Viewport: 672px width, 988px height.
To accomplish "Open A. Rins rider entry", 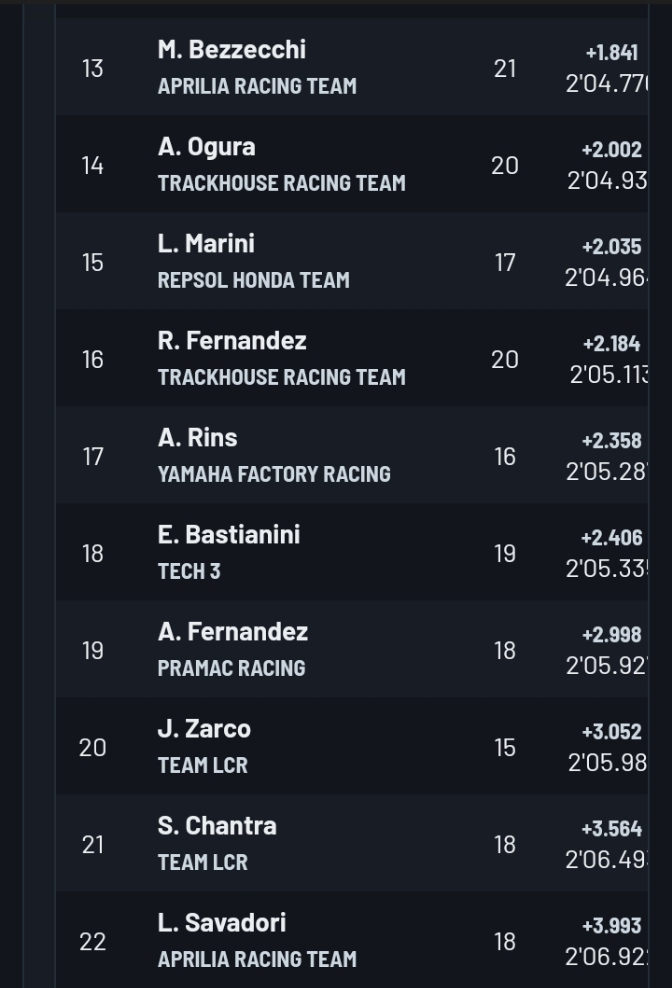I will tap(197, 438).
